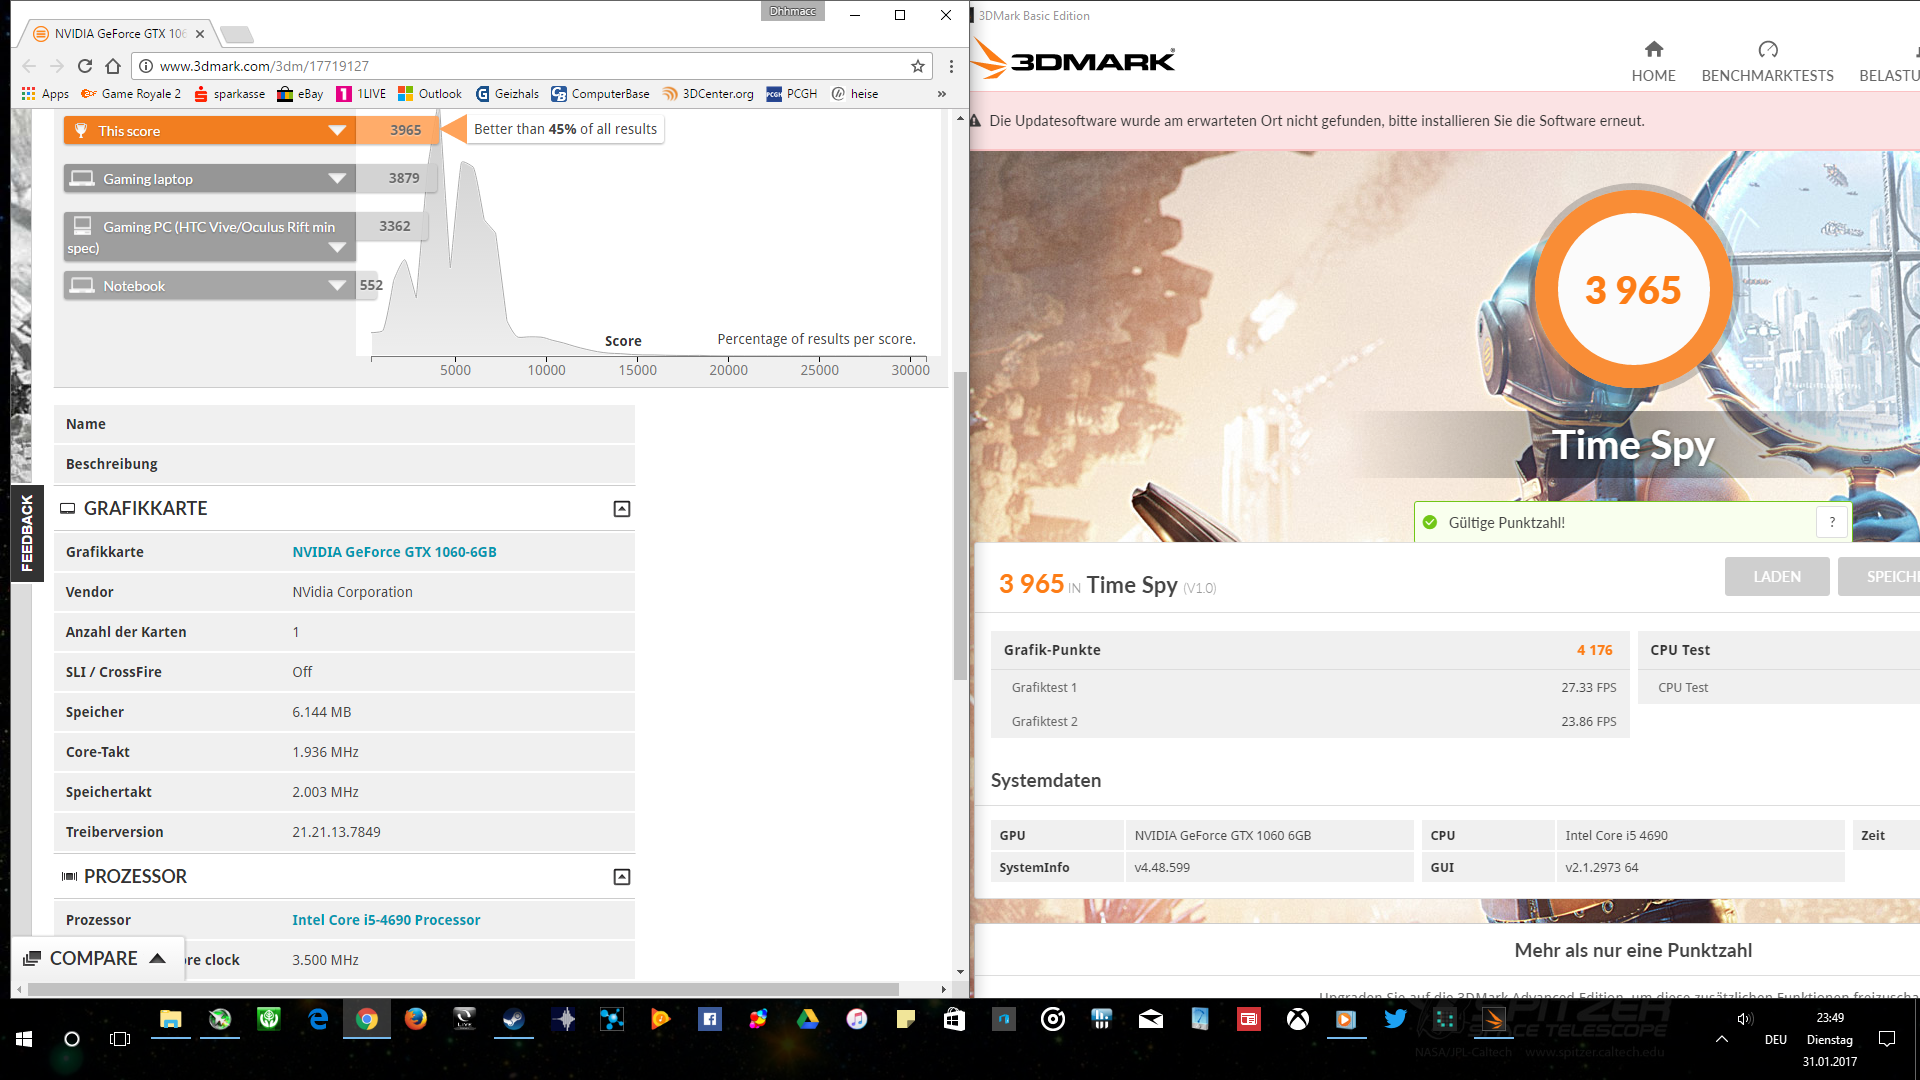Open the Gaming laptop dropdown
Screen dimensions: 1920x1080
pyautogui.click(x=337, y=179)
